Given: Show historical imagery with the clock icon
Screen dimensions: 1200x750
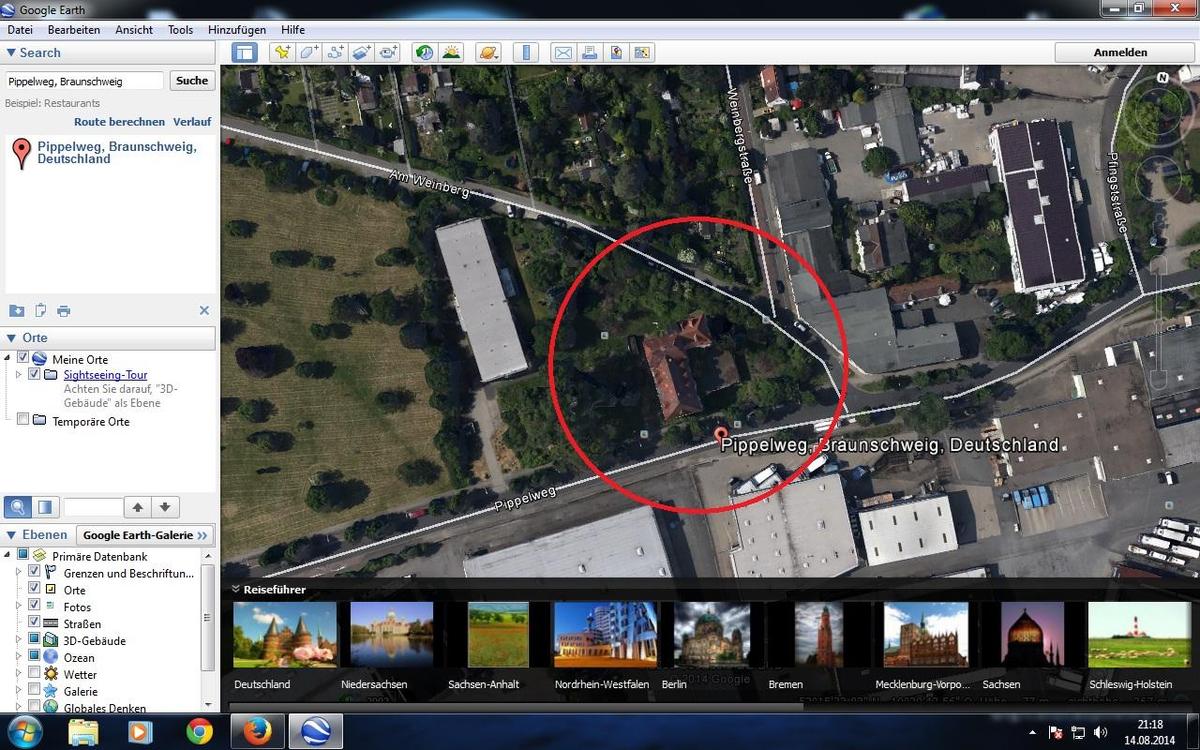Looking at the screenshot, I should (x=424, y=52).
